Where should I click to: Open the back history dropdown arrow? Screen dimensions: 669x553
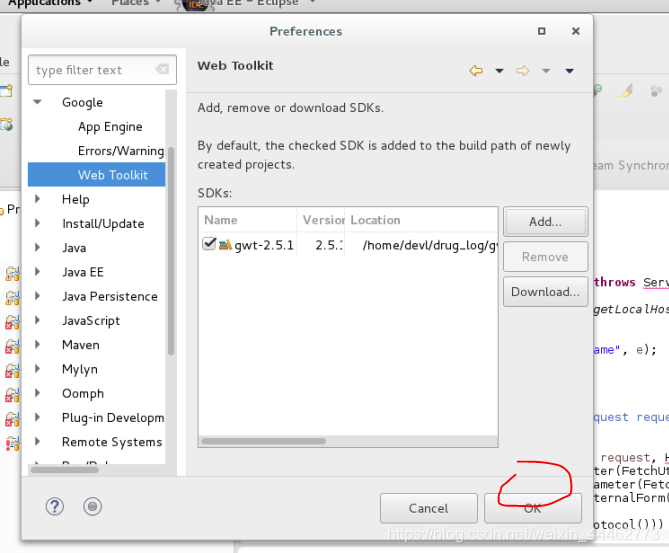pos(499,71)
